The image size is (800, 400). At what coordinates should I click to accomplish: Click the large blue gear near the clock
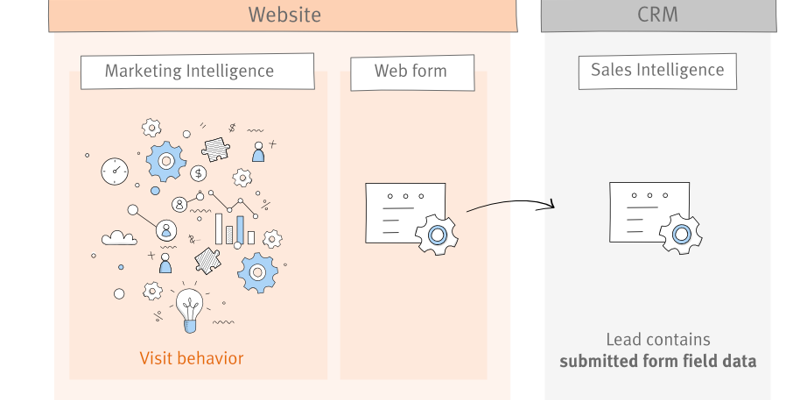(165, 160)
